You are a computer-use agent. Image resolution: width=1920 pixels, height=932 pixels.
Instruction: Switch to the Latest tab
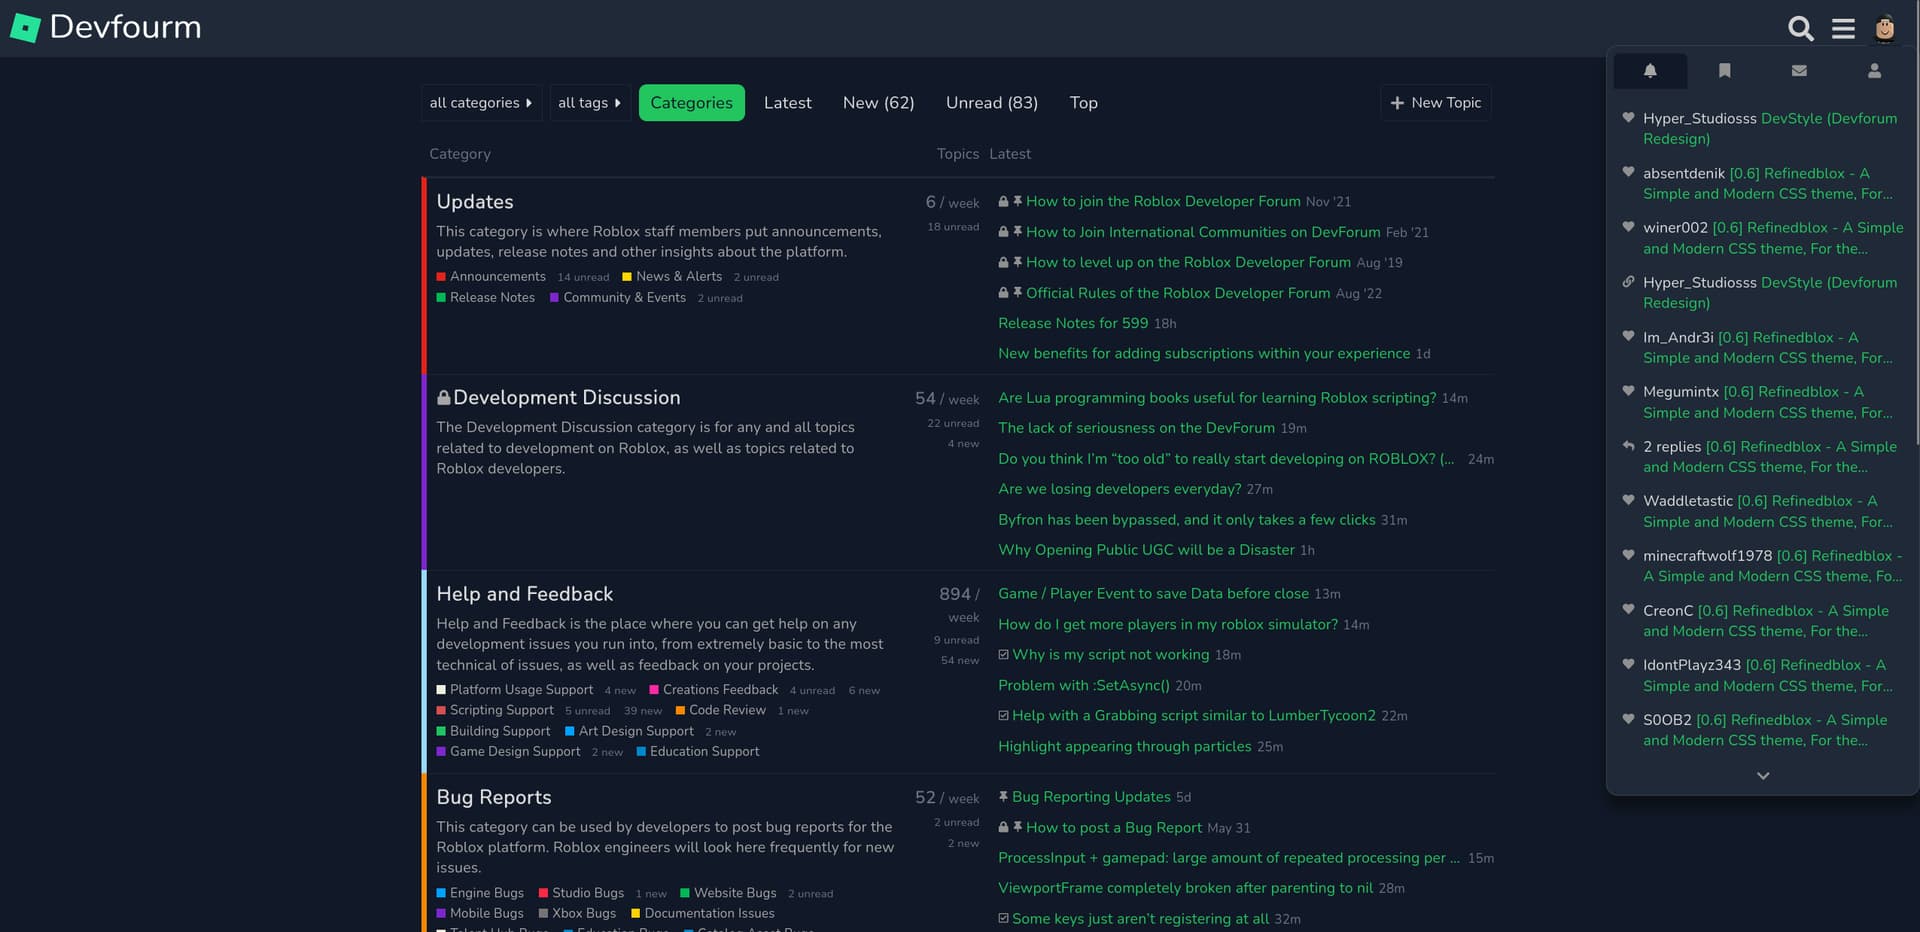787,102
